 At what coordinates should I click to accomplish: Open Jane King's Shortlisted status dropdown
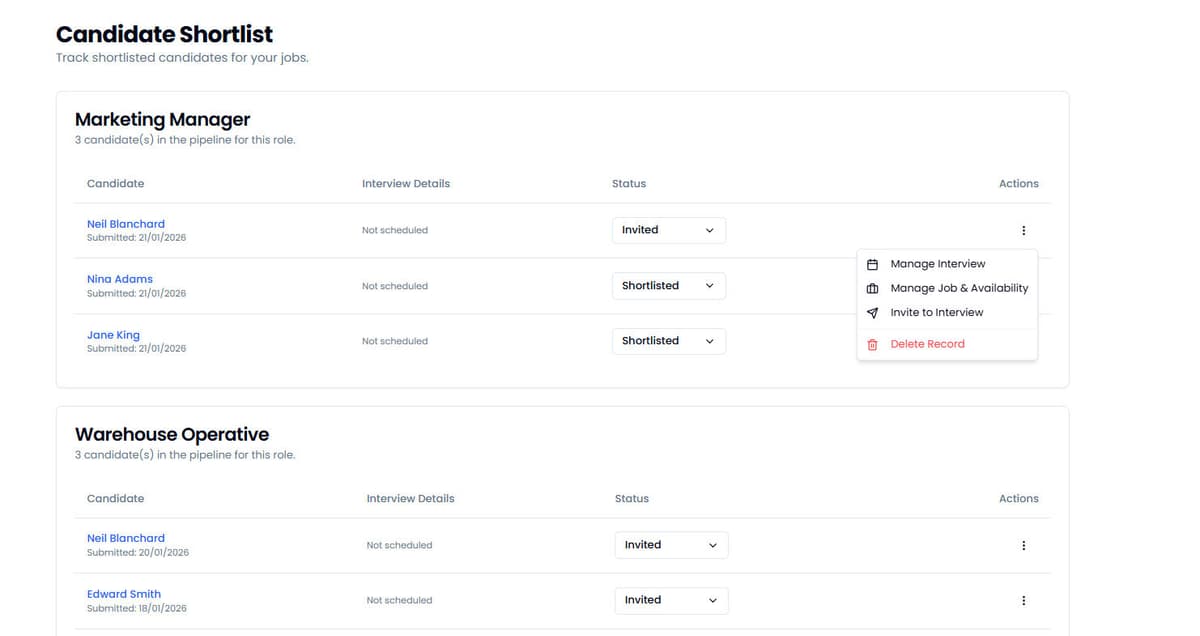668,341
